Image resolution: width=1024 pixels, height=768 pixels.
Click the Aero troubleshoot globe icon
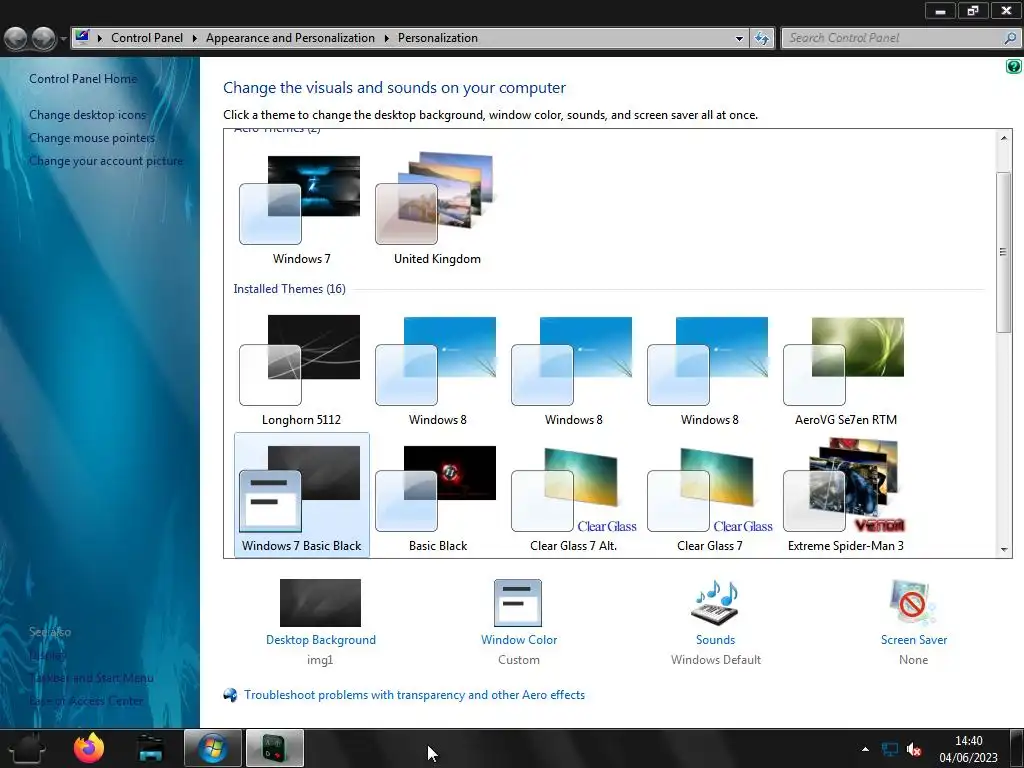[x=230, y=695]
